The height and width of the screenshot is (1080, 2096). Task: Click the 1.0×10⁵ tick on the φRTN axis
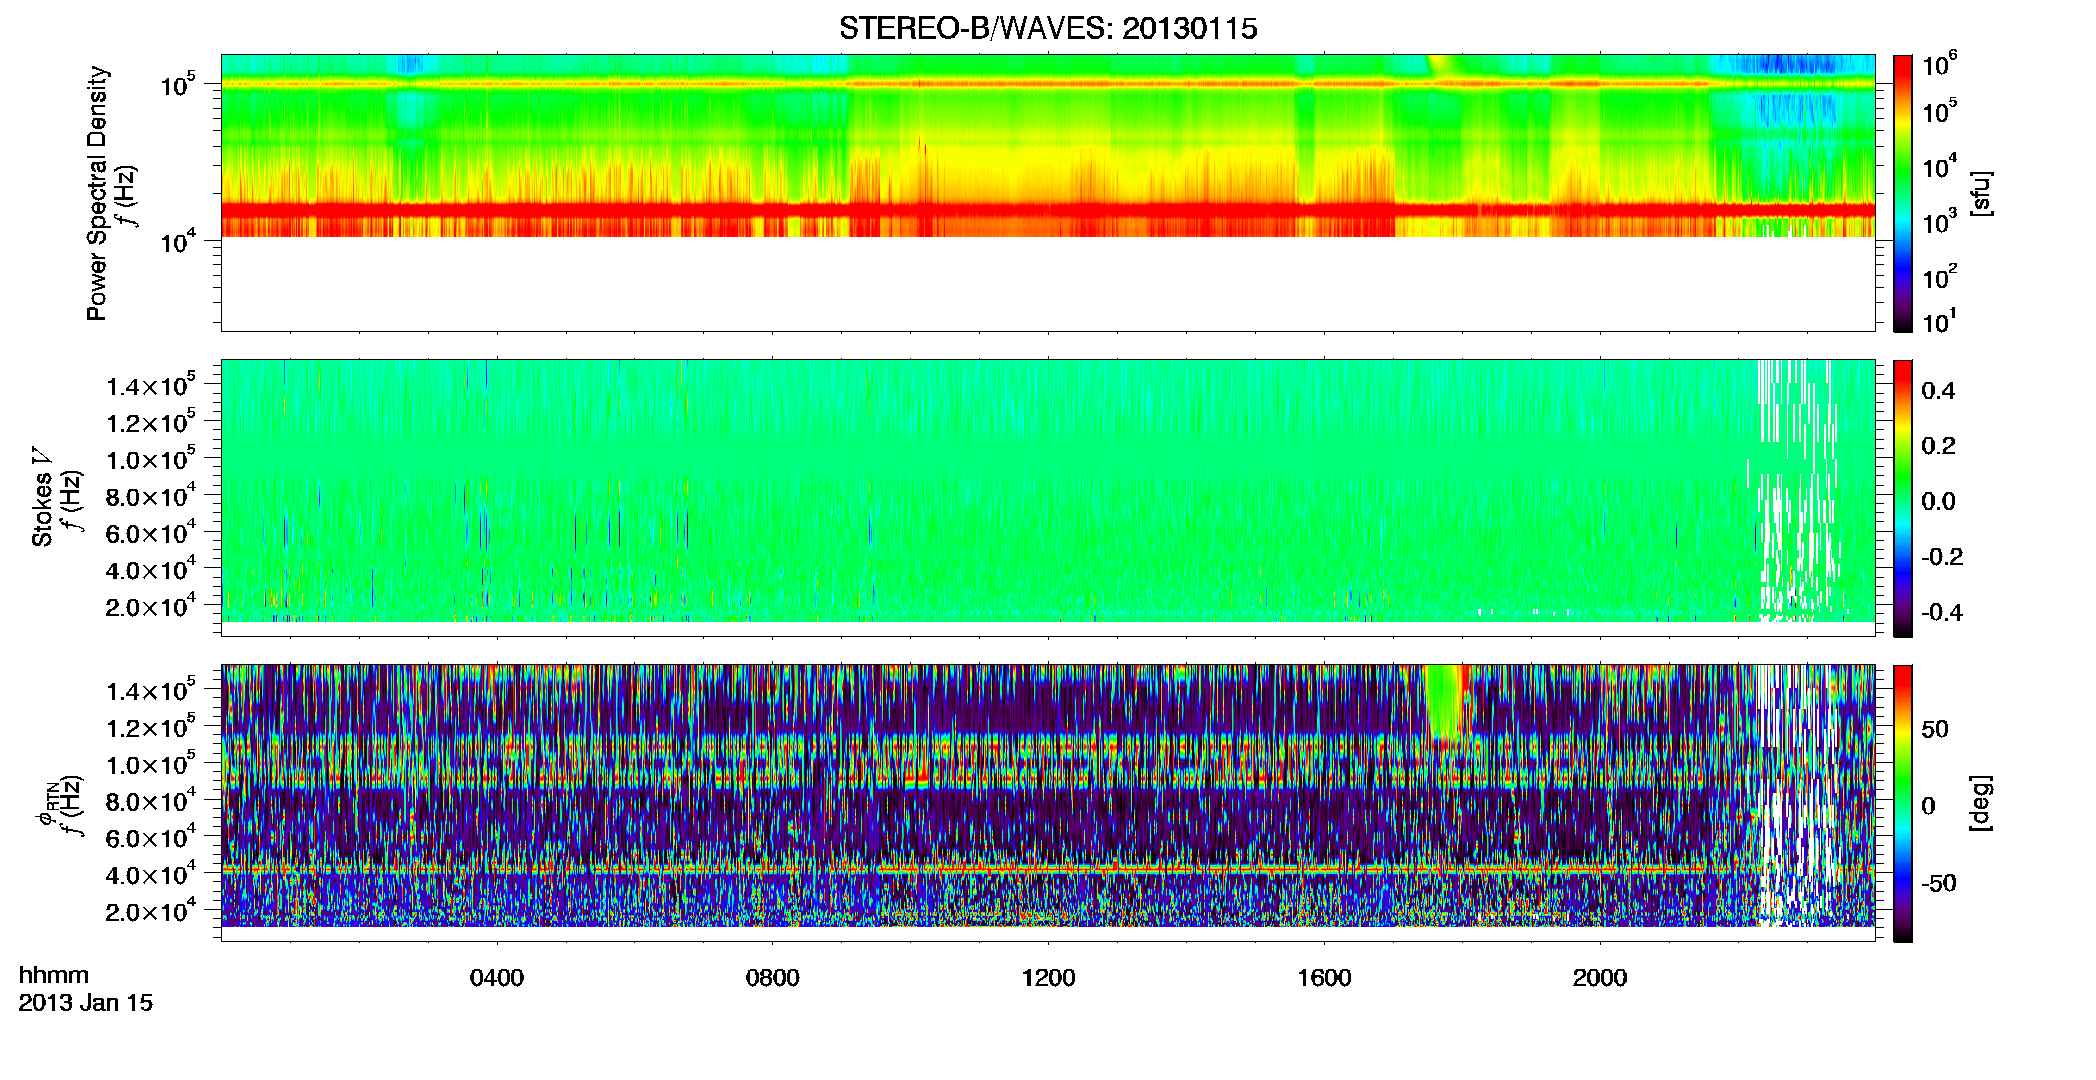[x=151, y=764]
